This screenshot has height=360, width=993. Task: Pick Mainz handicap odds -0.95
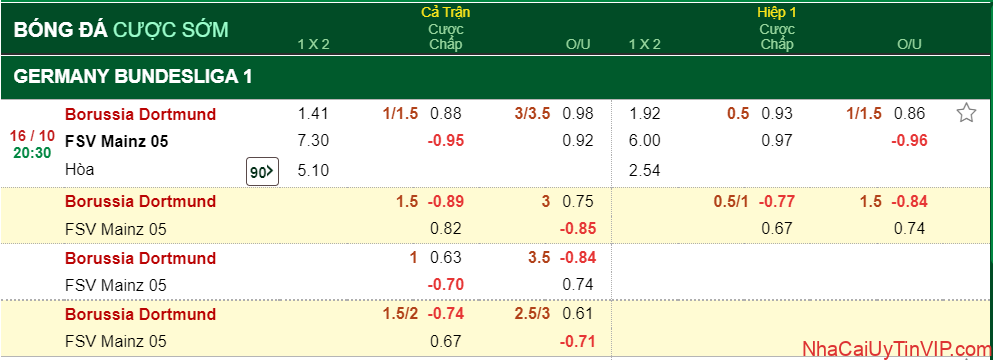click(x=446, y=141)
